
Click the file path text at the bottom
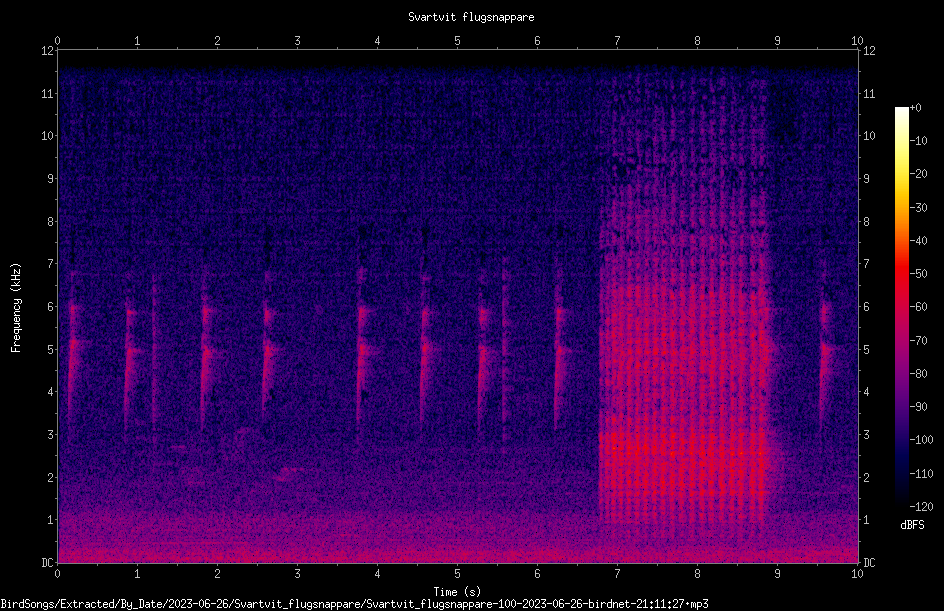tap(355, 604)
